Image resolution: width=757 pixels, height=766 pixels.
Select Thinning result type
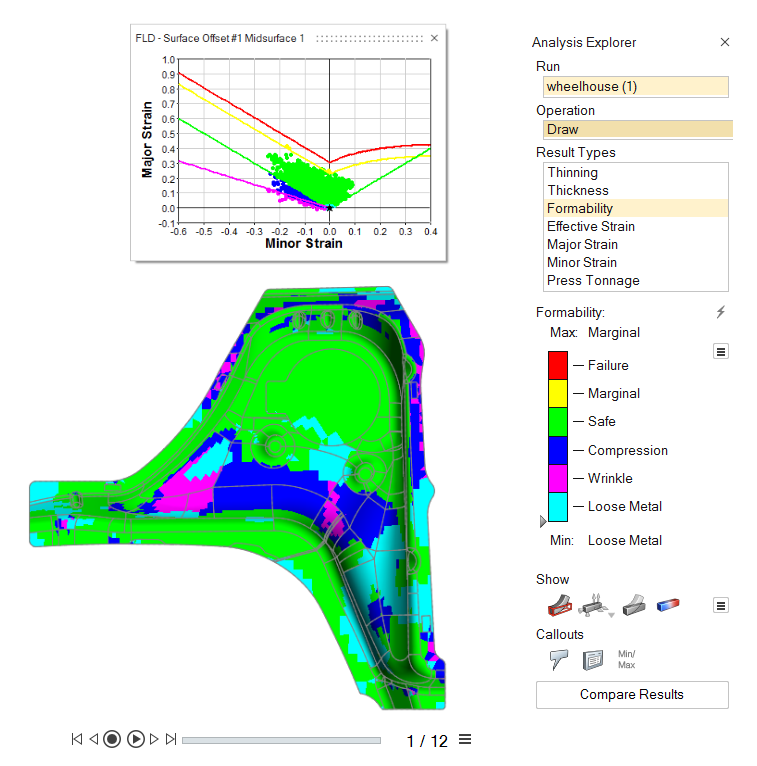click(x=572, y=172)
